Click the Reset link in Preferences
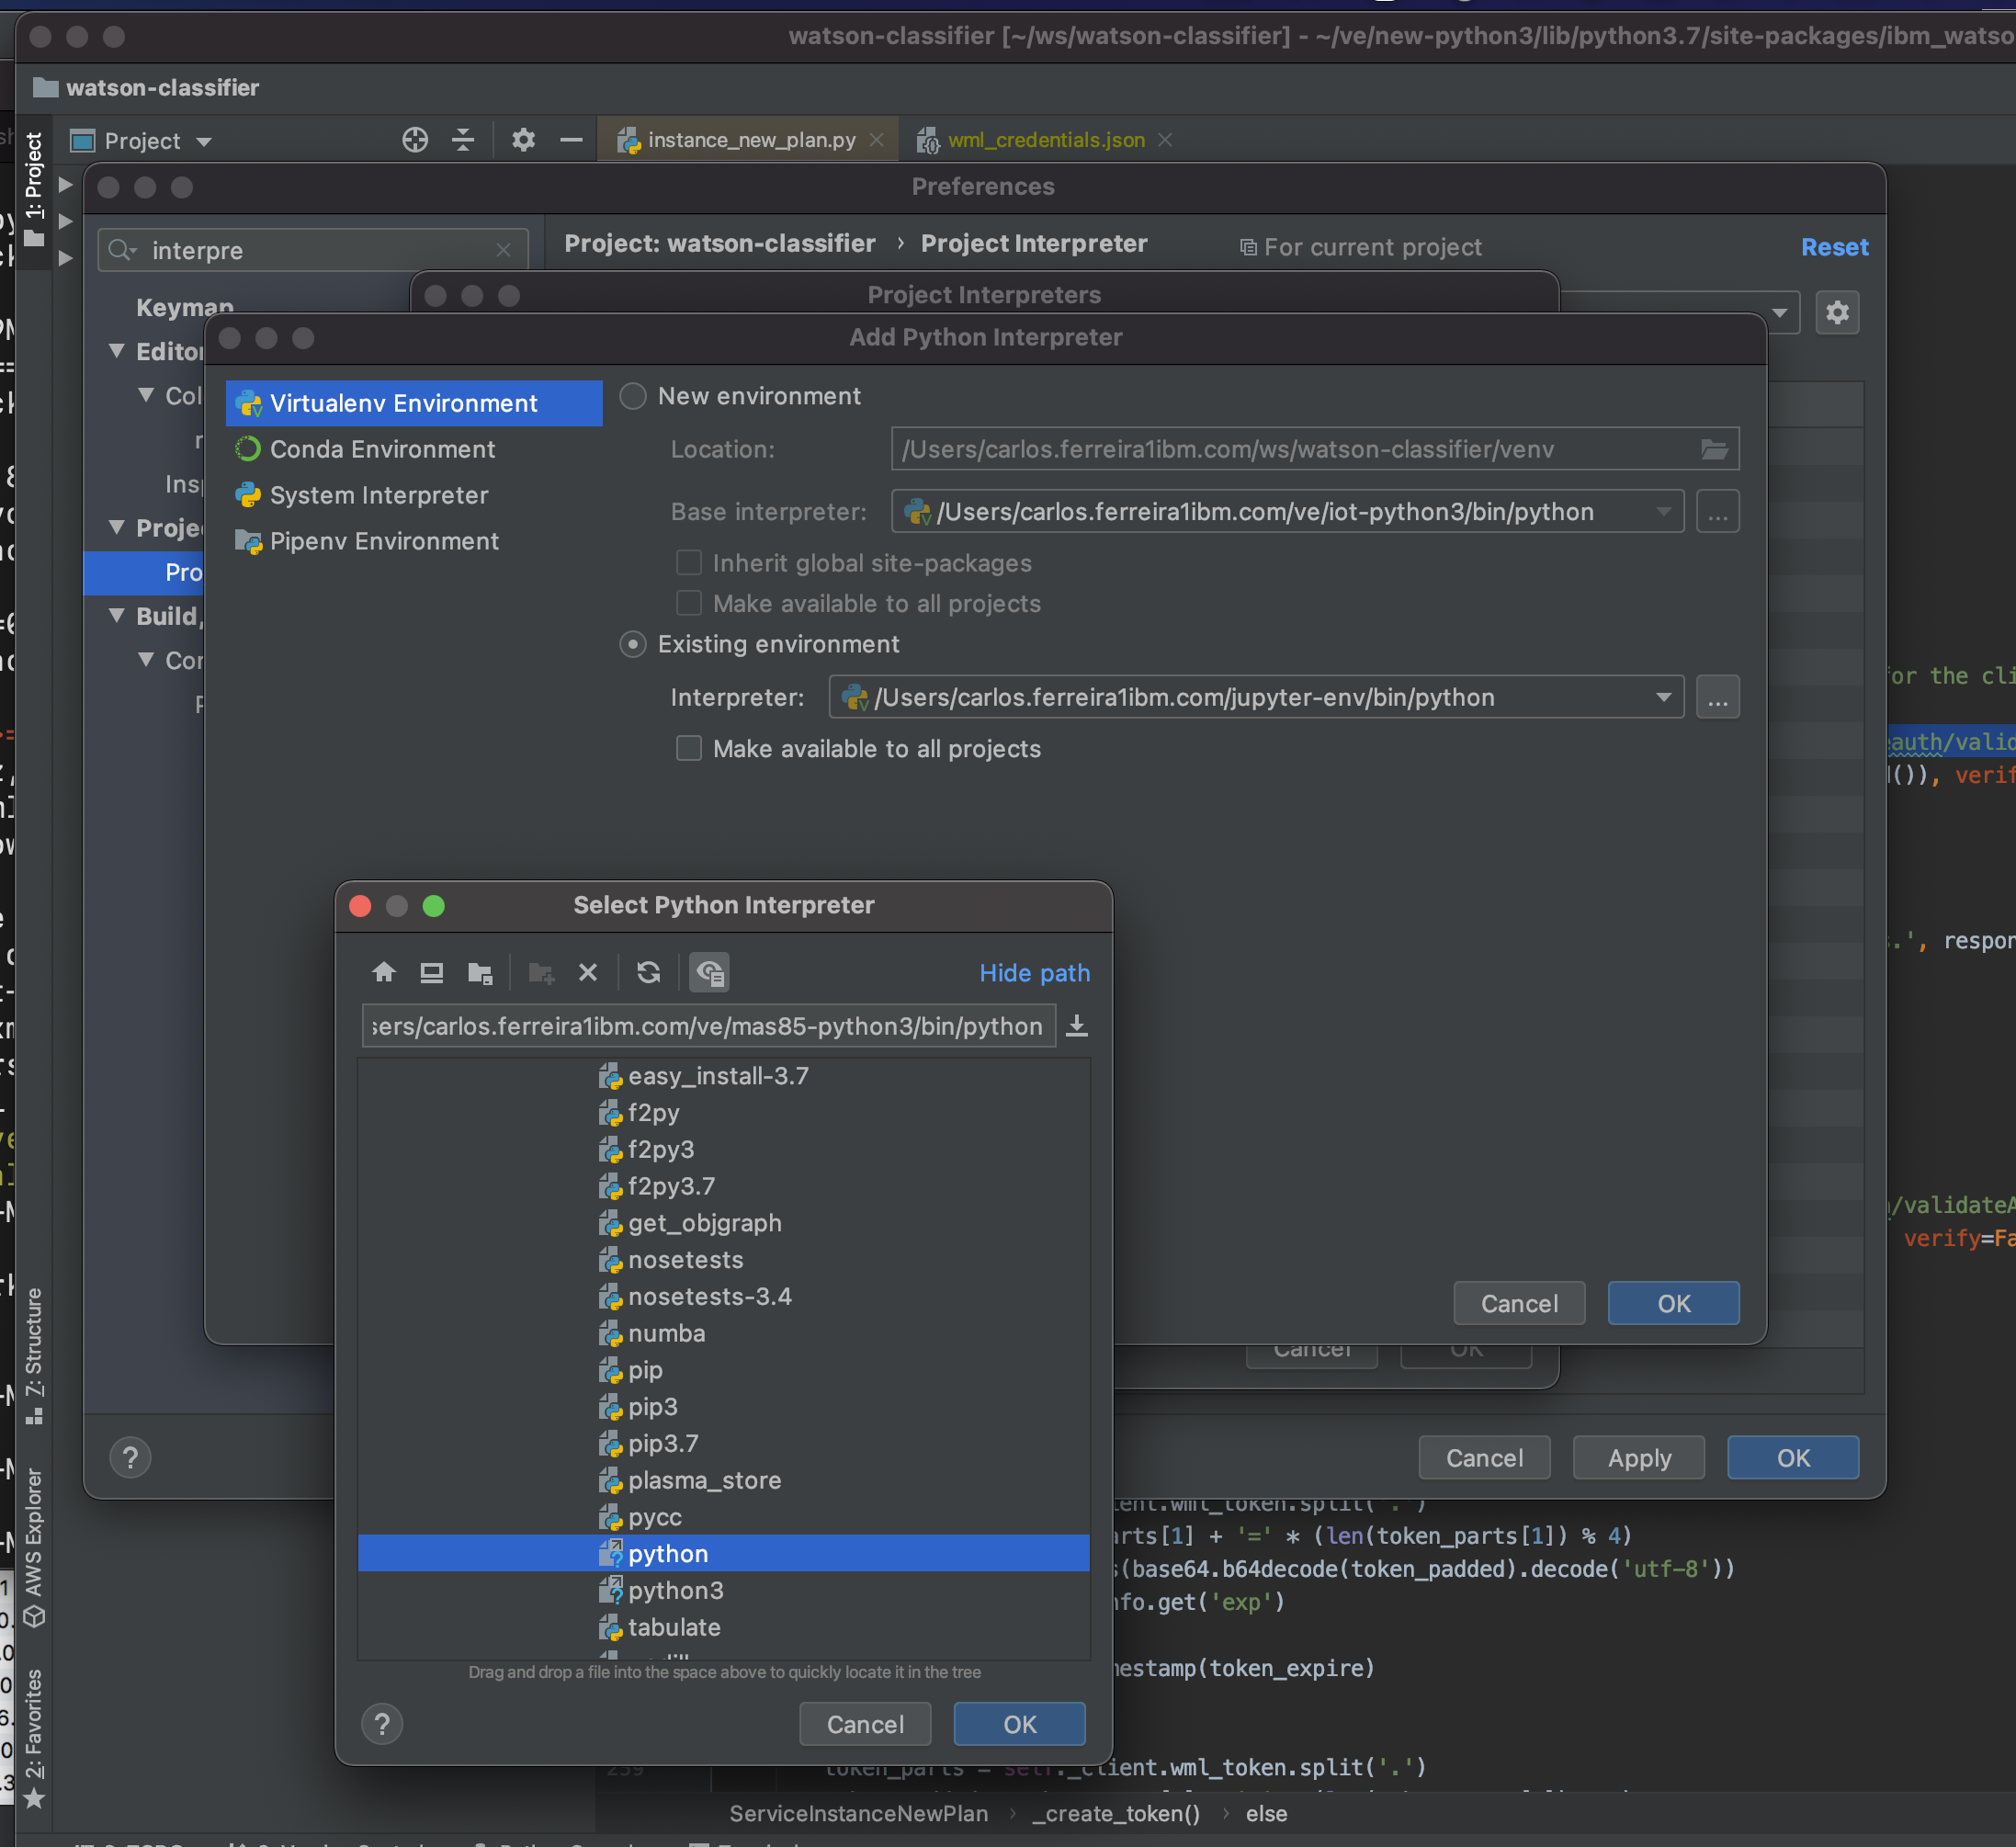Viewport: 2016px width, 1847px height. (1834, 247)
